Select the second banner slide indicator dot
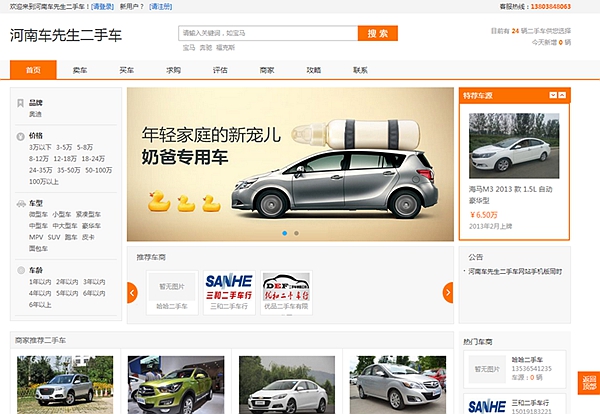Viewport: 600px width, 414px height. coord(295,233)
